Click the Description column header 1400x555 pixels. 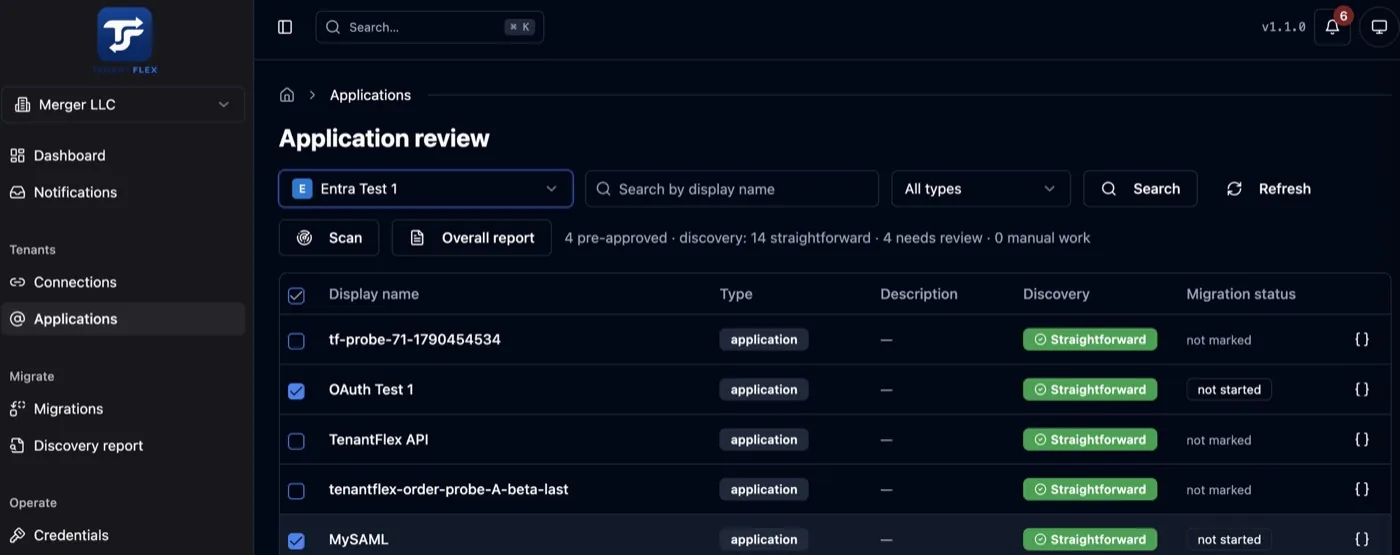pos(919,294)
